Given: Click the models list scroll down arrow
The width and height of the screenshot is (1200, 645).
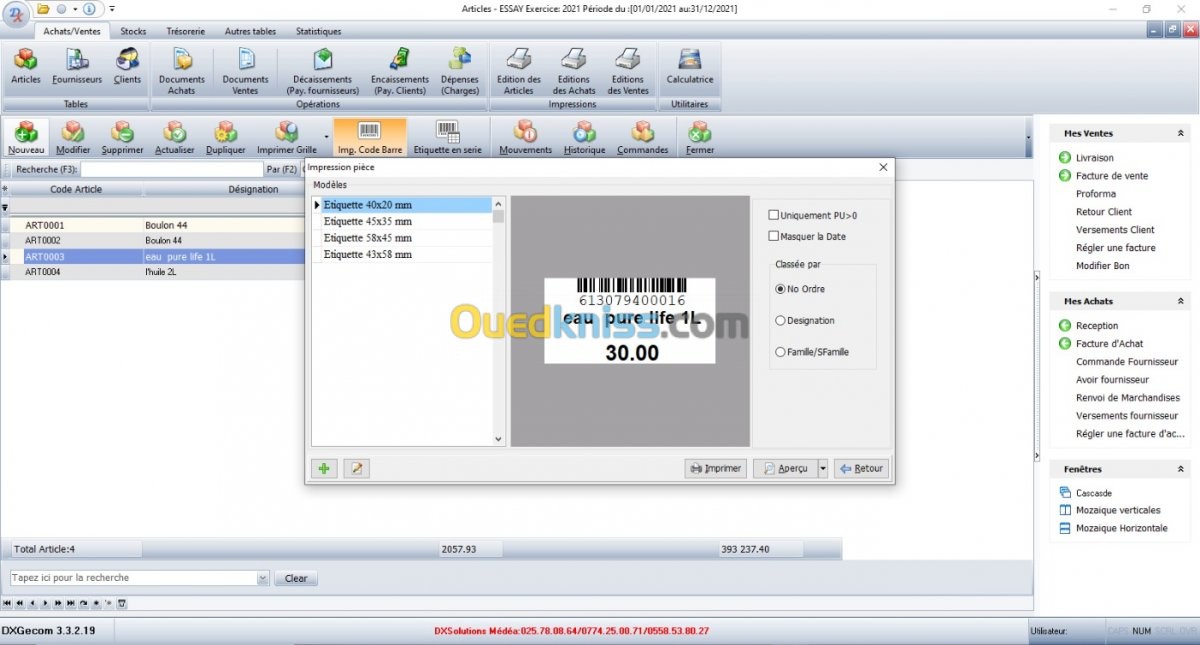Looking at the screenshot, I should tap(500, 439).
